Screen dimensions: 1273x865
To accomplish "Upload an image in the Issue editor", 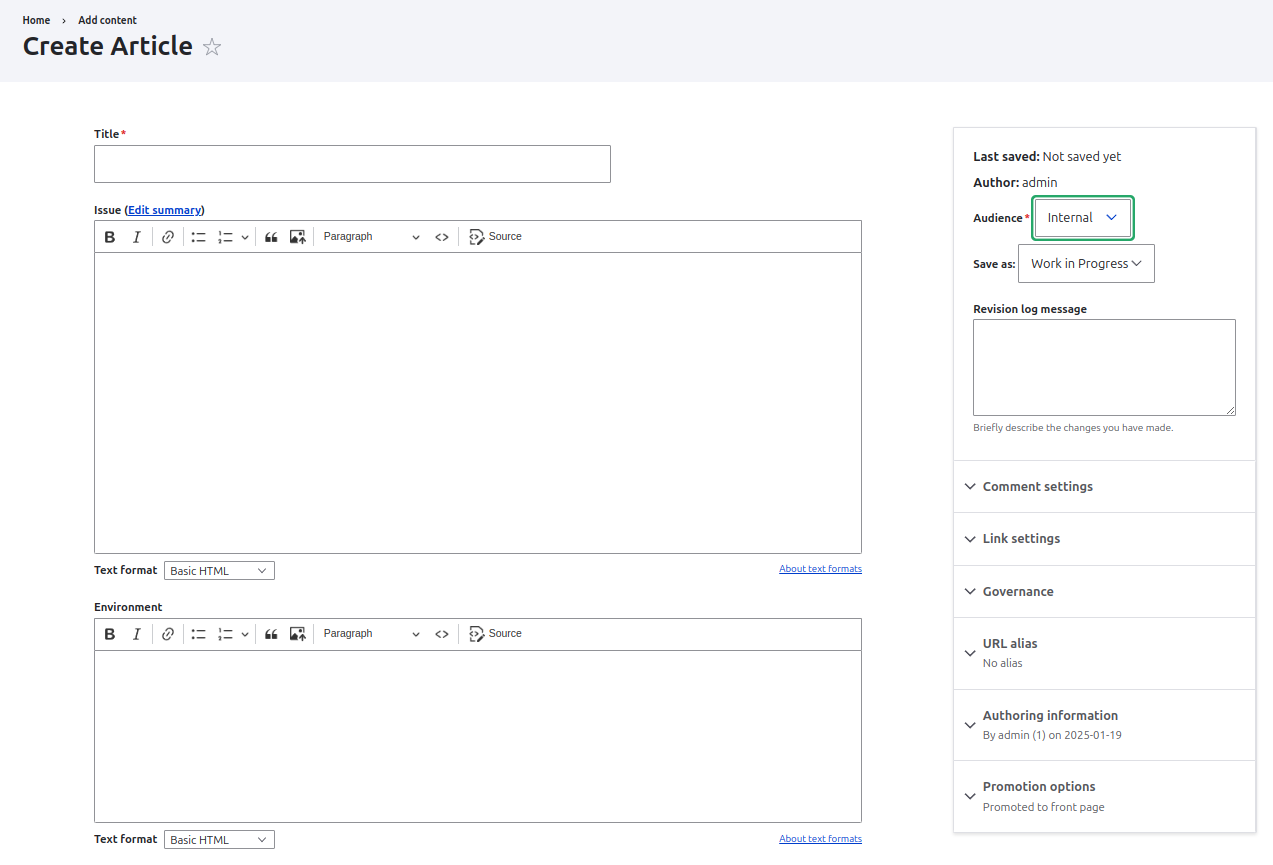I will [297, 237].
